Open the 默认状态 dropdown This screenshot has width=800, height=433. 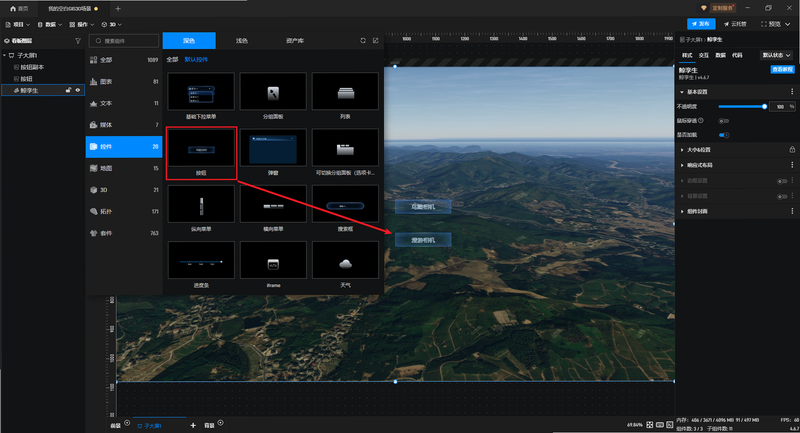777,55
